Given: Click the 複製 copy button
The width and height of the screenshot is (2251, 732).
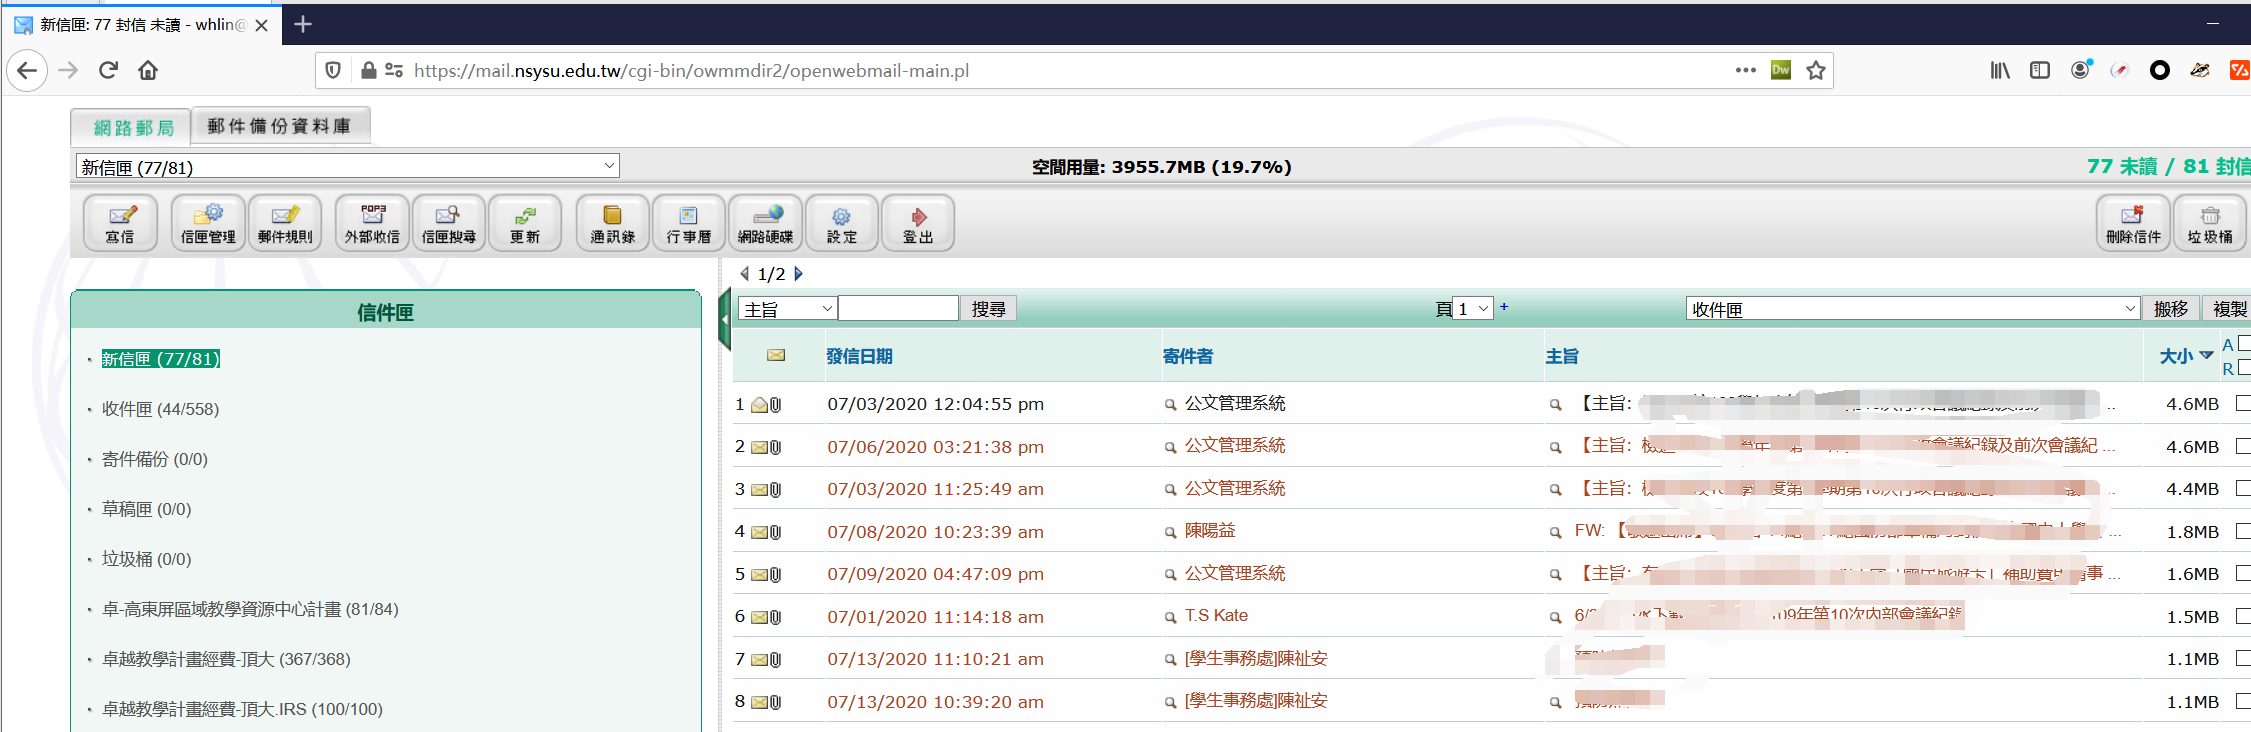Looking at the screenshot, I should tap(2229, 309).
